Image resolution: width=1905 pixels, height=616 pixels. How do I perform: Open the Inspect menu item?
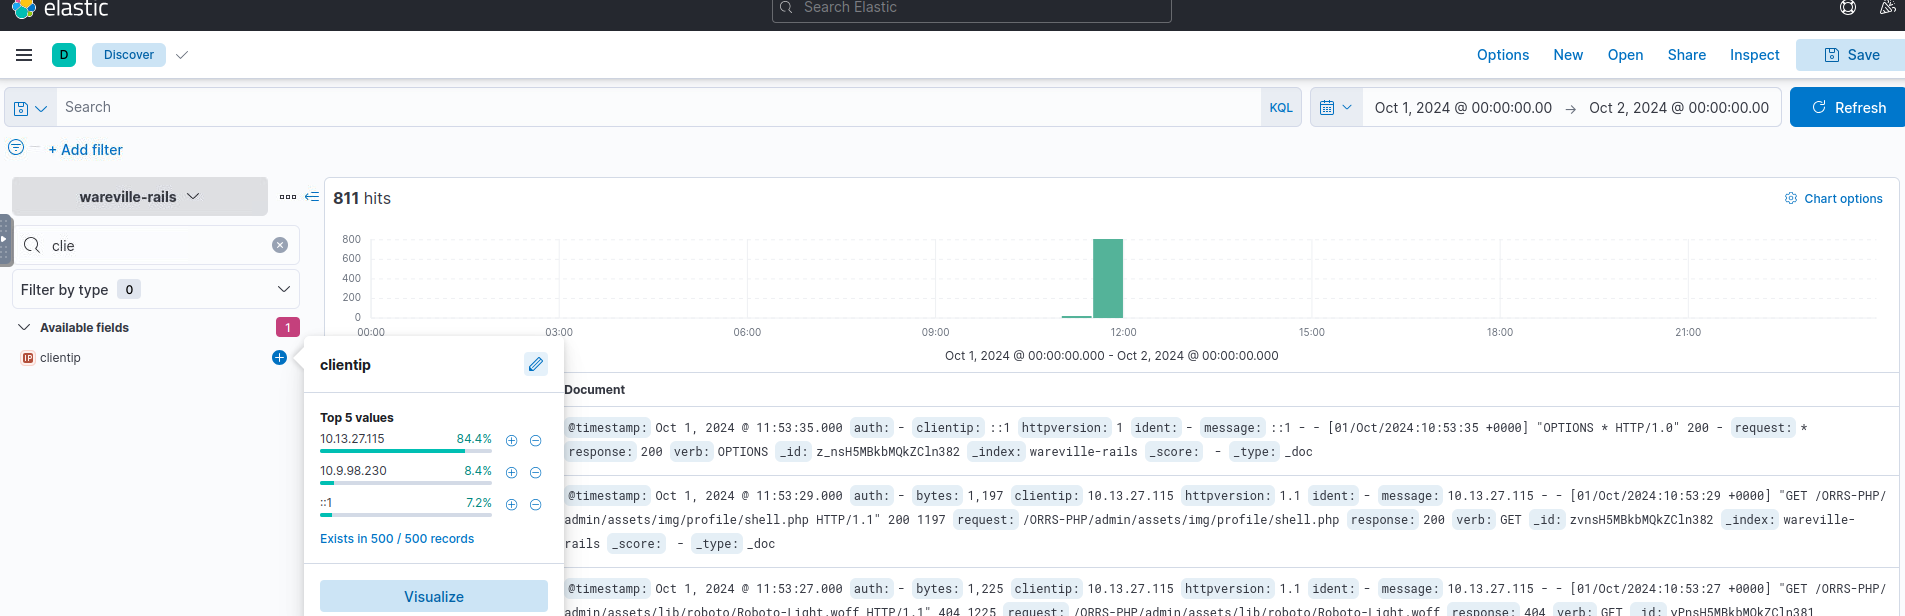coord(1754,55)
